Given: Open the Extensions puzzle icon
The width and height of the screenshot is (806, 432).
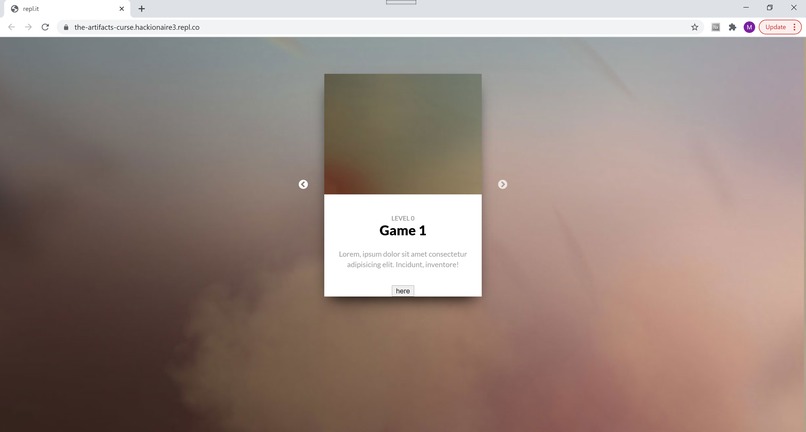Looking at the screenshot, I should click(x=732, y=27).
